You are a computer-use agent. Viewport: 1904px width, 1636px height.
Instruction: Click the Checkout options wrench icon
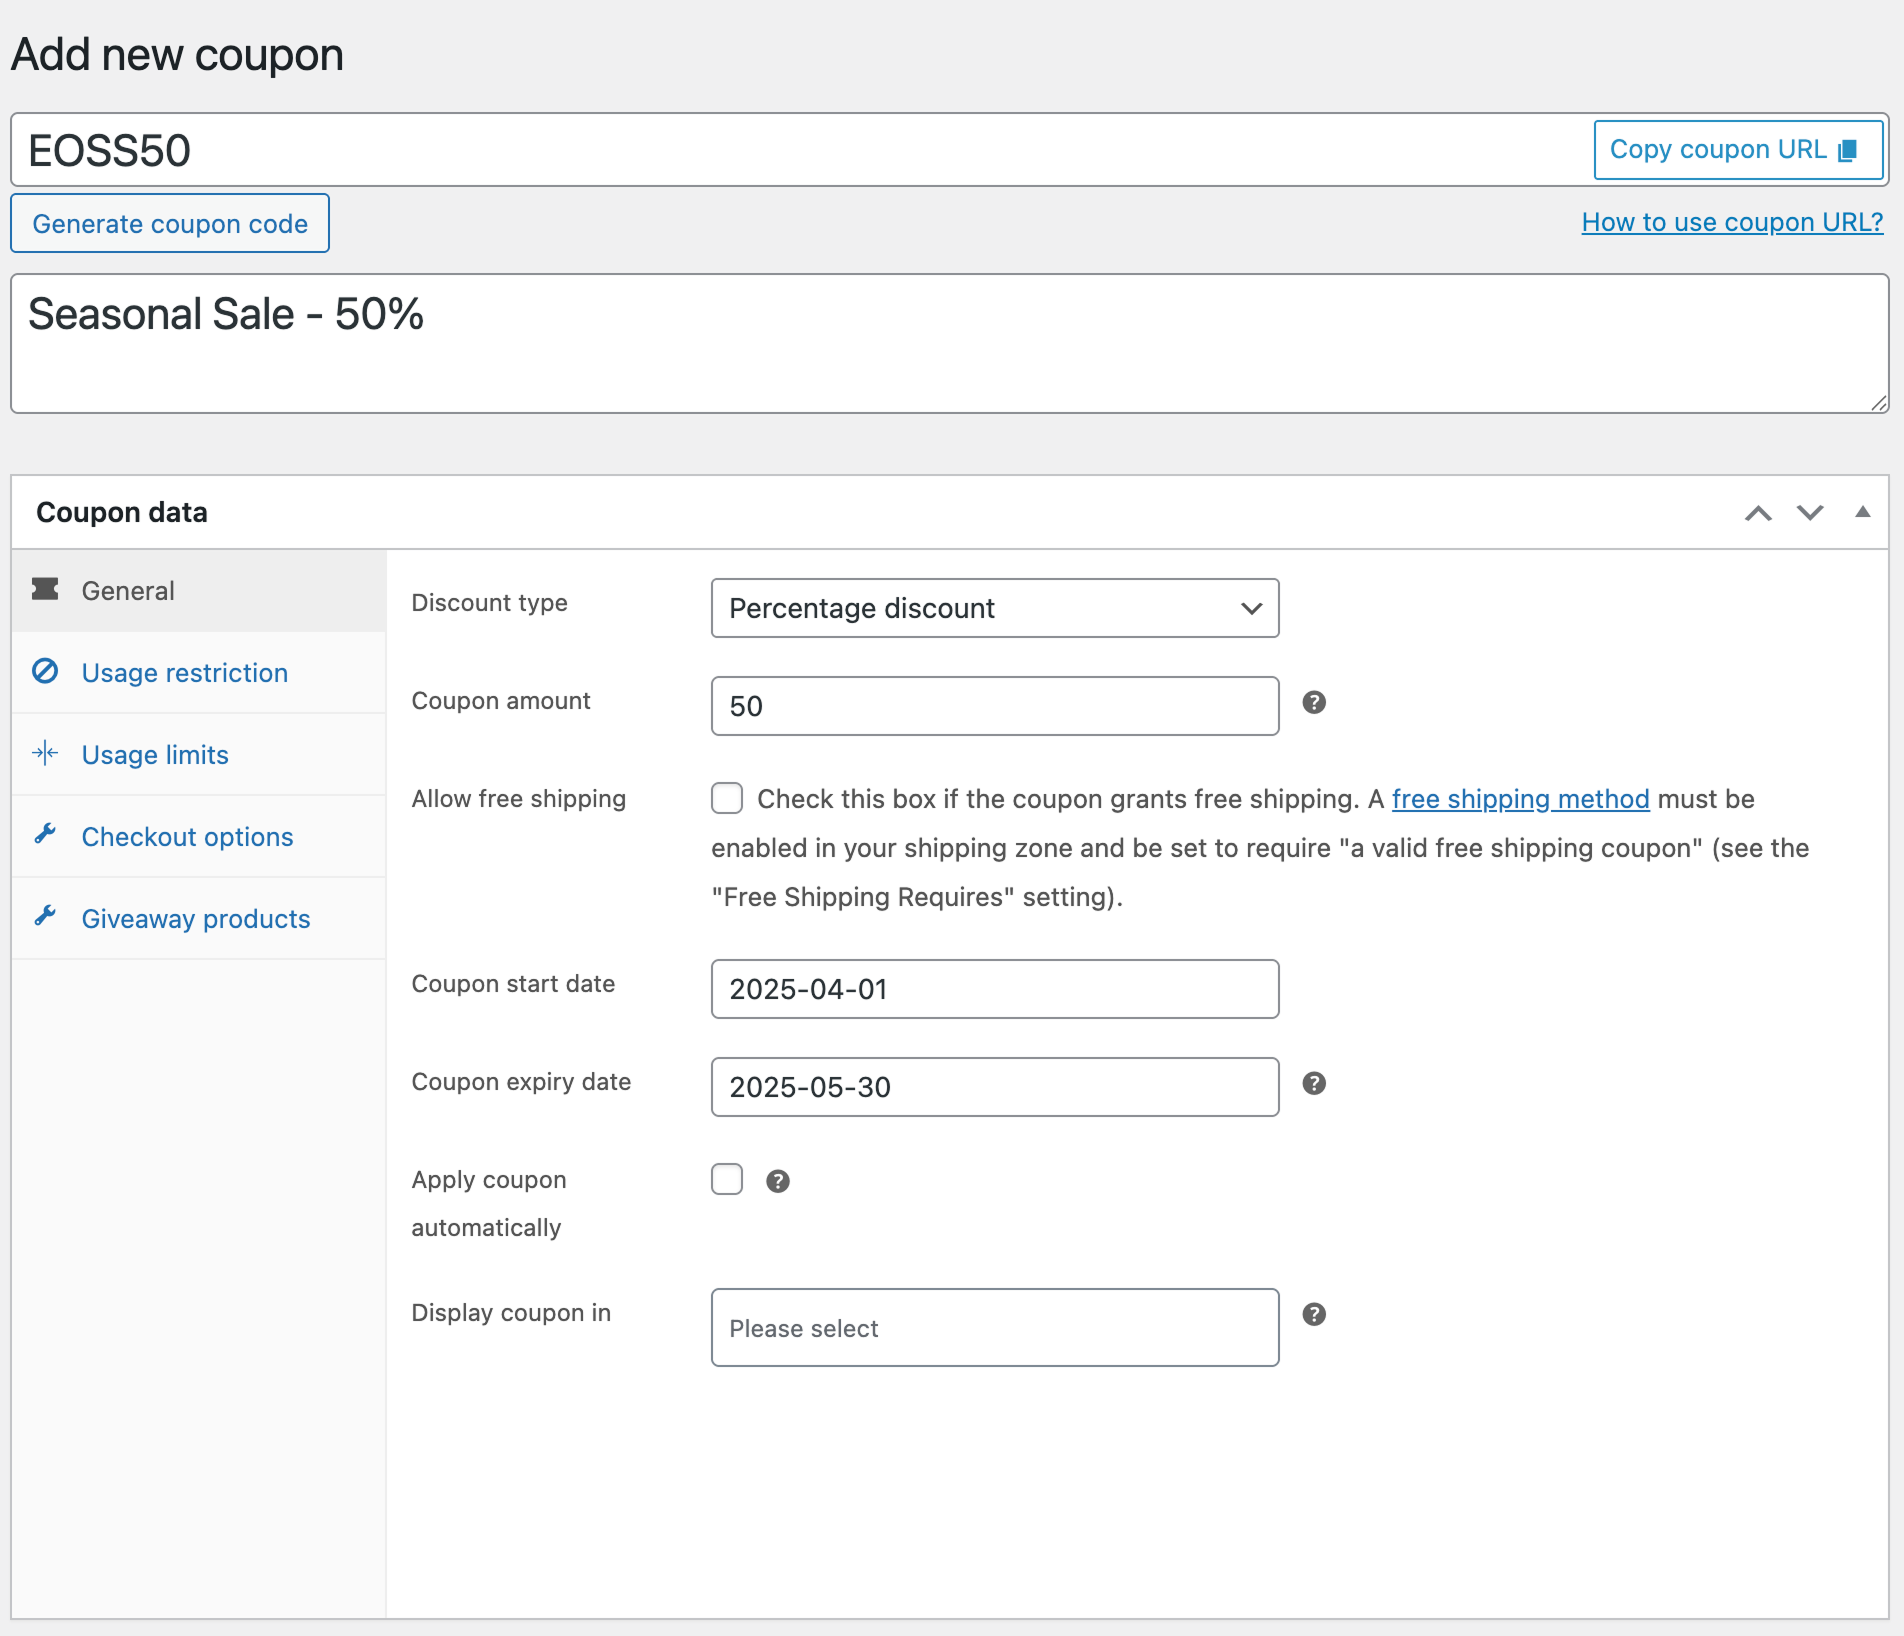coord(45,834)
